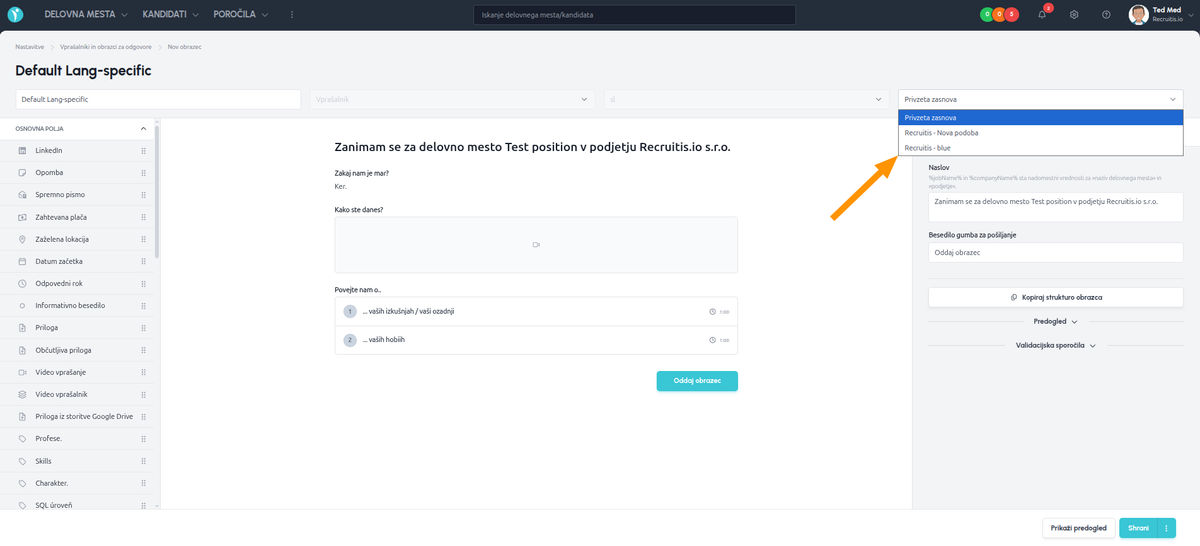Edit the Naslov title text area
The image size is (1200, 546).
pos(1055,207)
